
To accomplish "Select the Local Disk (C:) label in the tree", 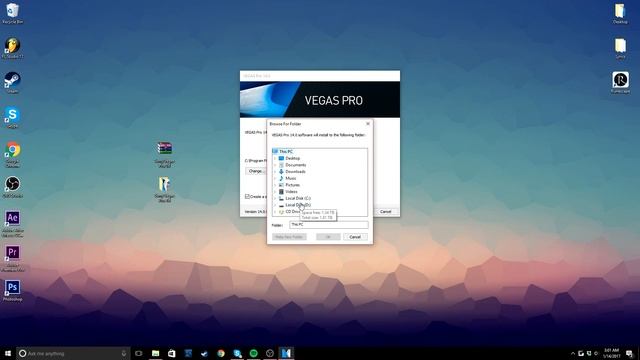I will pyautogui.click(x=298, y=198).
